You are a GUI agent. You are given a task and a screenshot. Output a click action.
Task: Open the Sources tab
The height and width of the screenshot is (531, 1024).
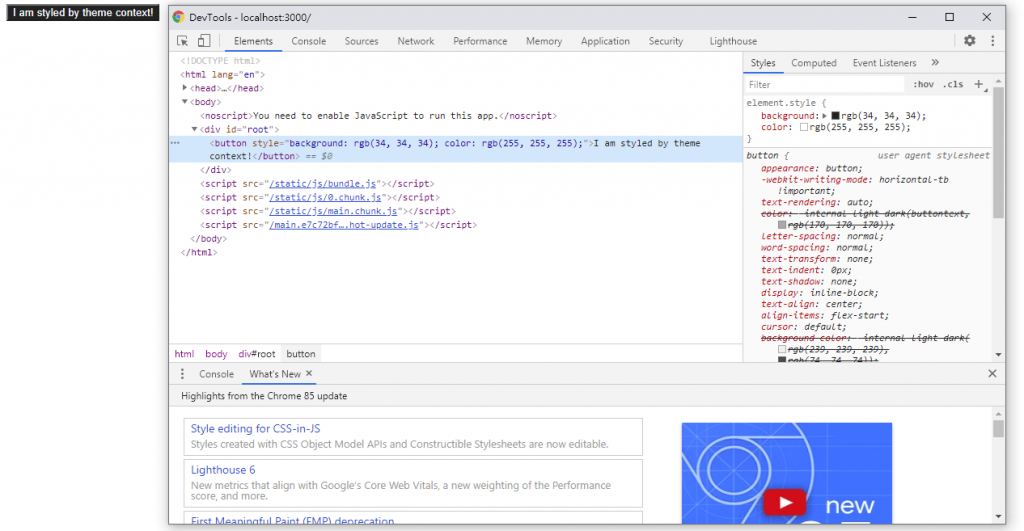coord(361,40)
